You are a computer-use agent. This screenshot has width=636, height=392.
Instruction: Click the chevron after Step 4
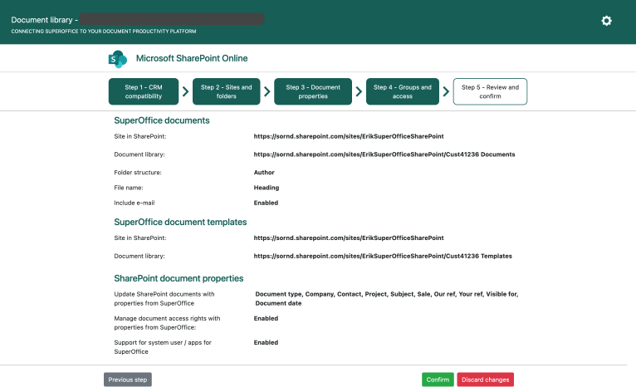(x=446, y=91)
